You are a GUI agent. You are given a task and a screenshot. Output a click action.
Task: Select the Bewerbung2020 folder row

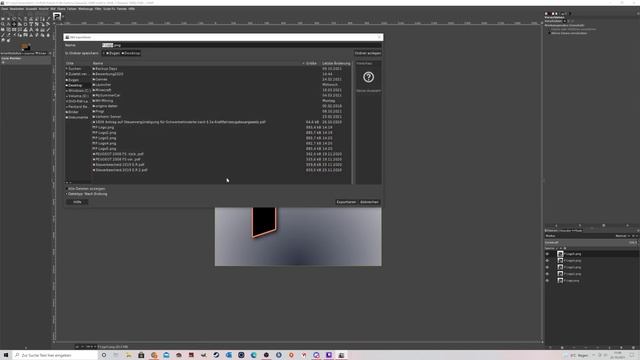tap(221, 74)
